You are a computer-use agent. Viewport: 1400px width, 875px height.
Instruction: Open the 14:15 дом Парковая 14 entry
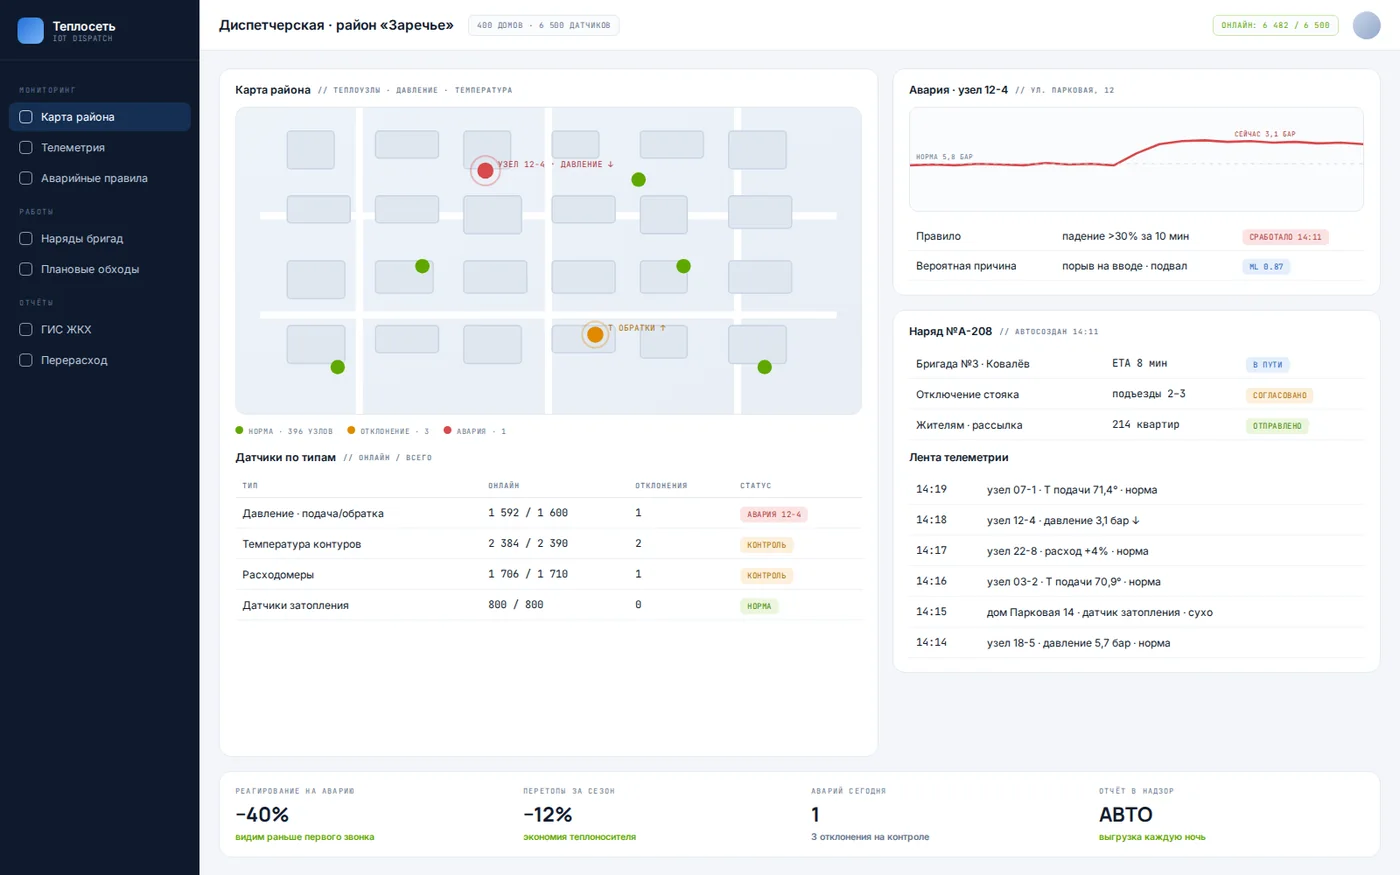(1136, 612)
